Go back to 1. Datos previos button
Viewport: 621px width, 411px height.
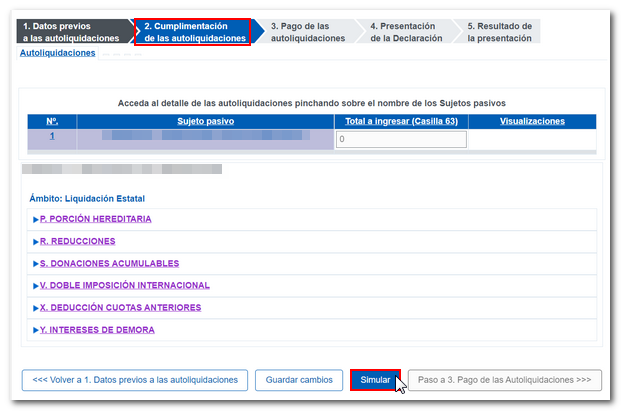click(134, 380)
